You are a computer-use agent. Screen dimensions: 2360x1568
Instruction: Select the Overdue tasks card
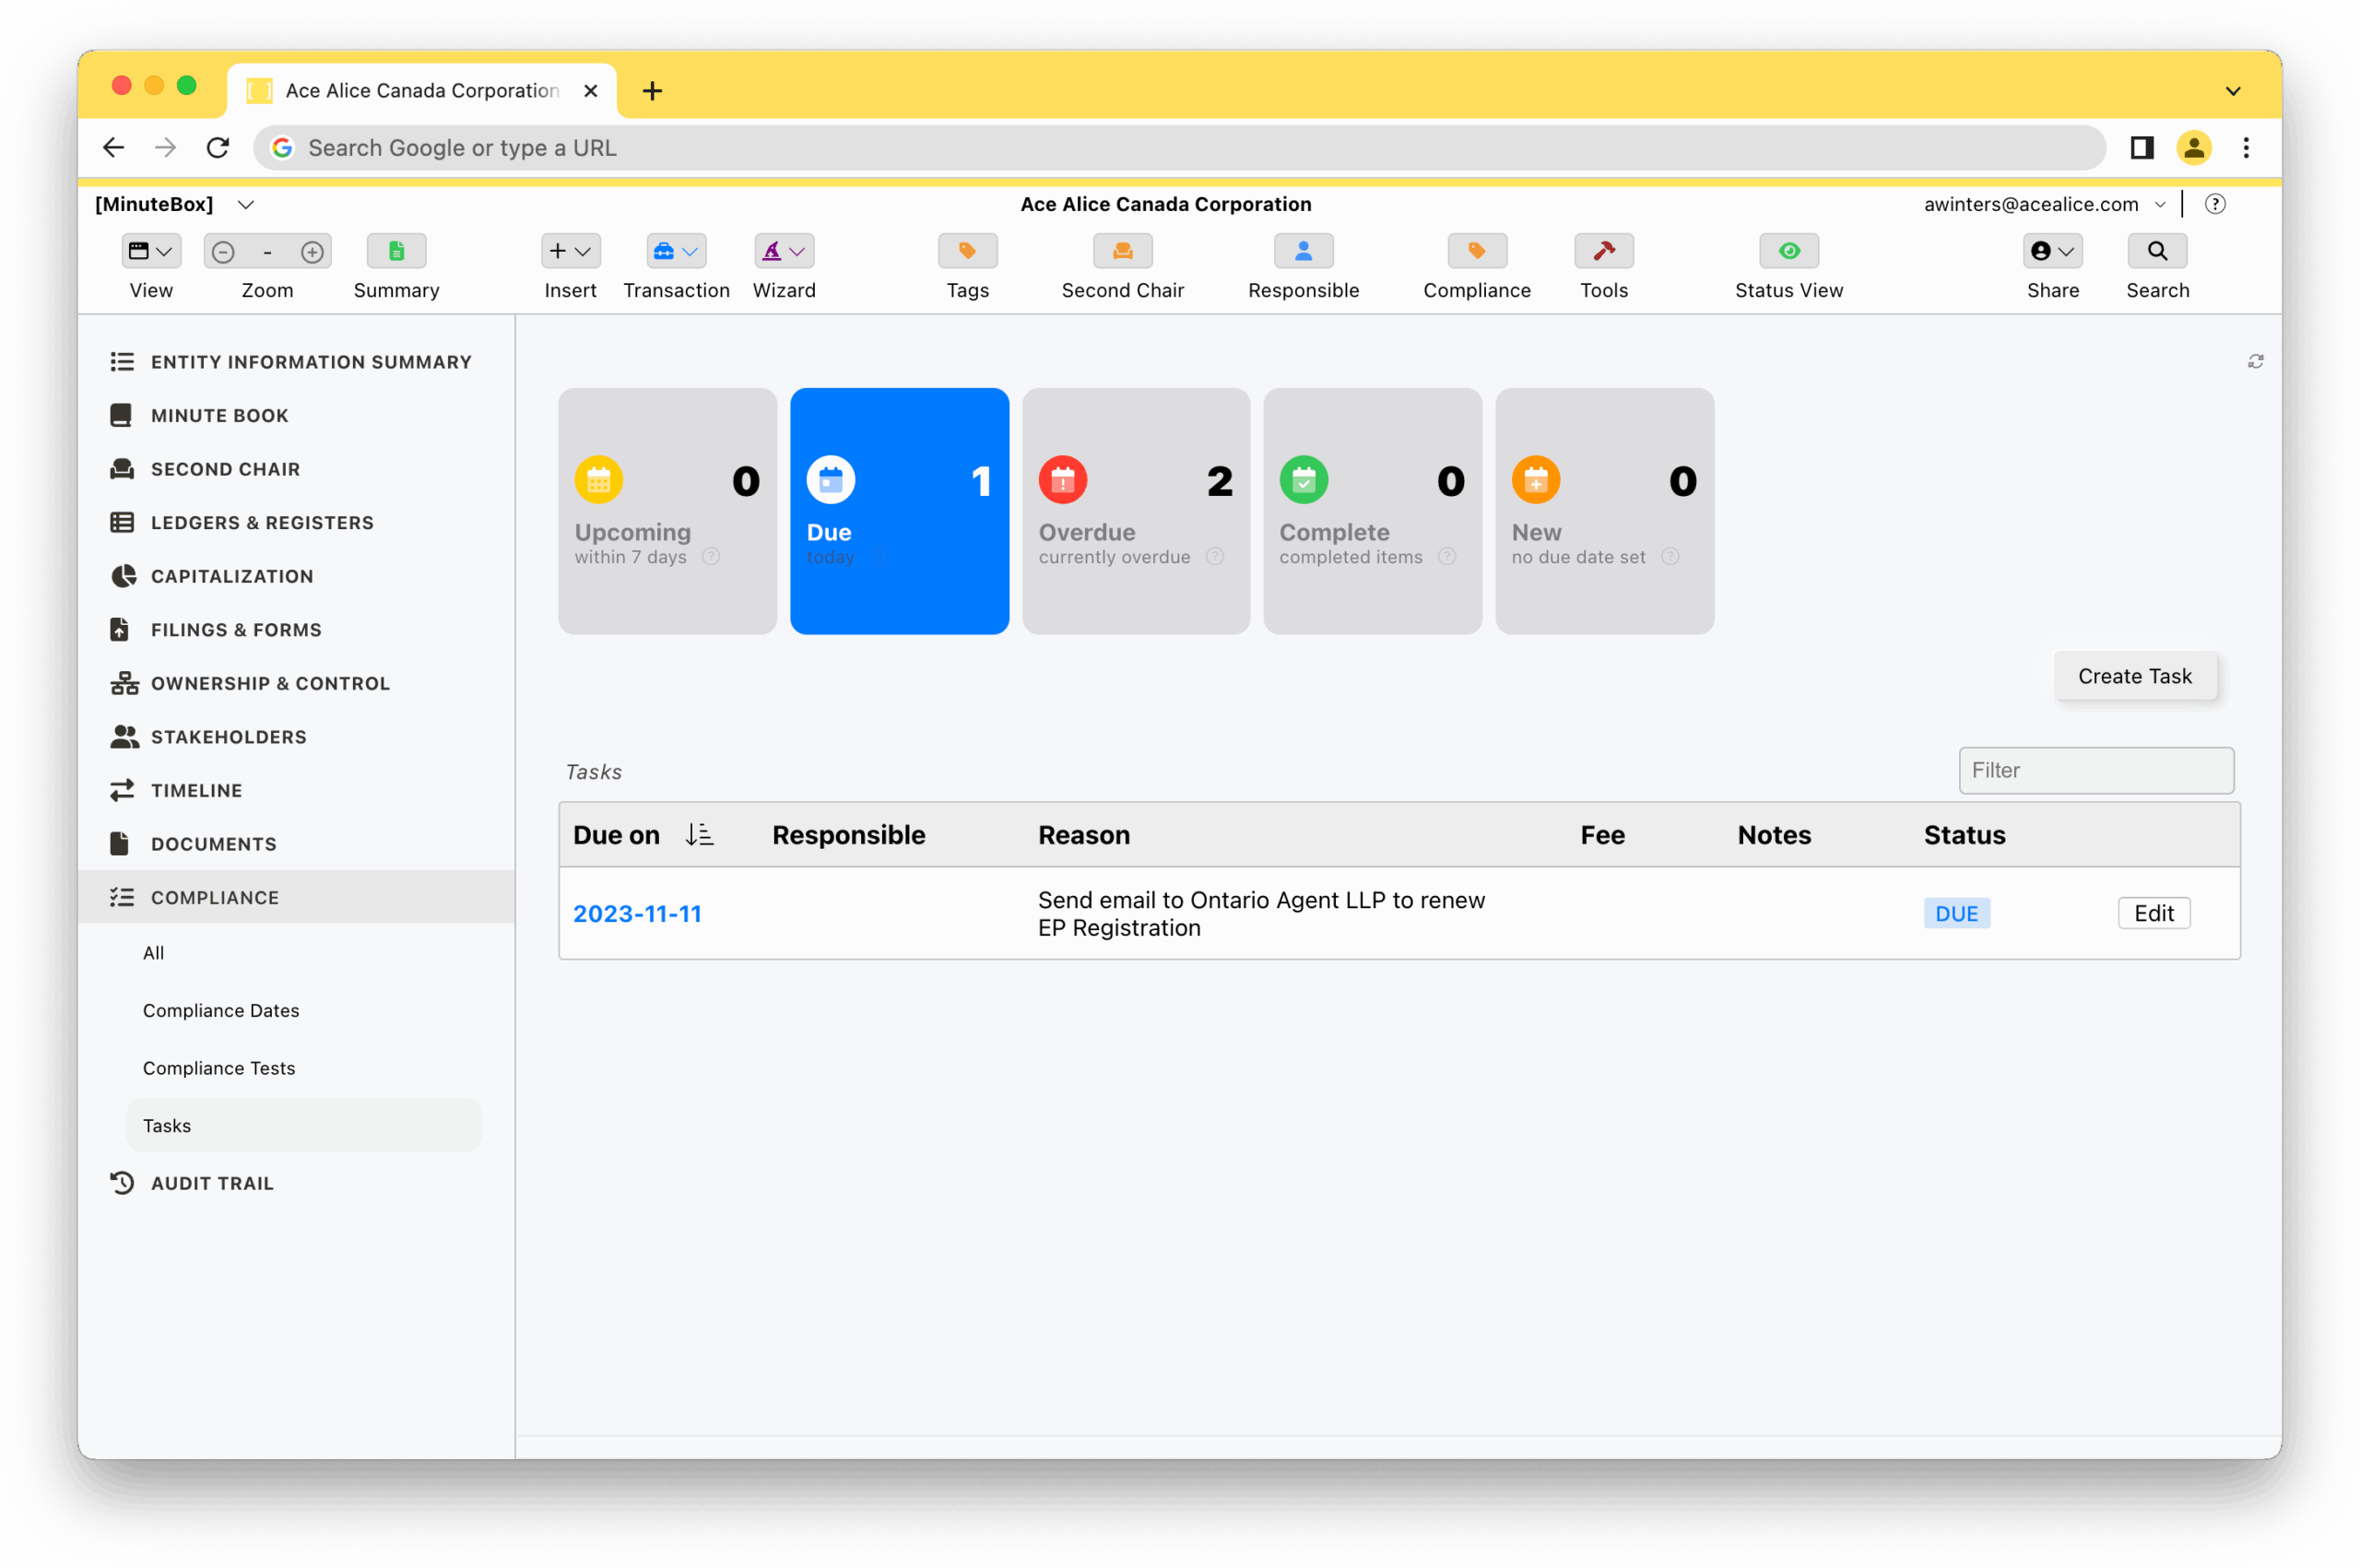[x=1135, y=511]
